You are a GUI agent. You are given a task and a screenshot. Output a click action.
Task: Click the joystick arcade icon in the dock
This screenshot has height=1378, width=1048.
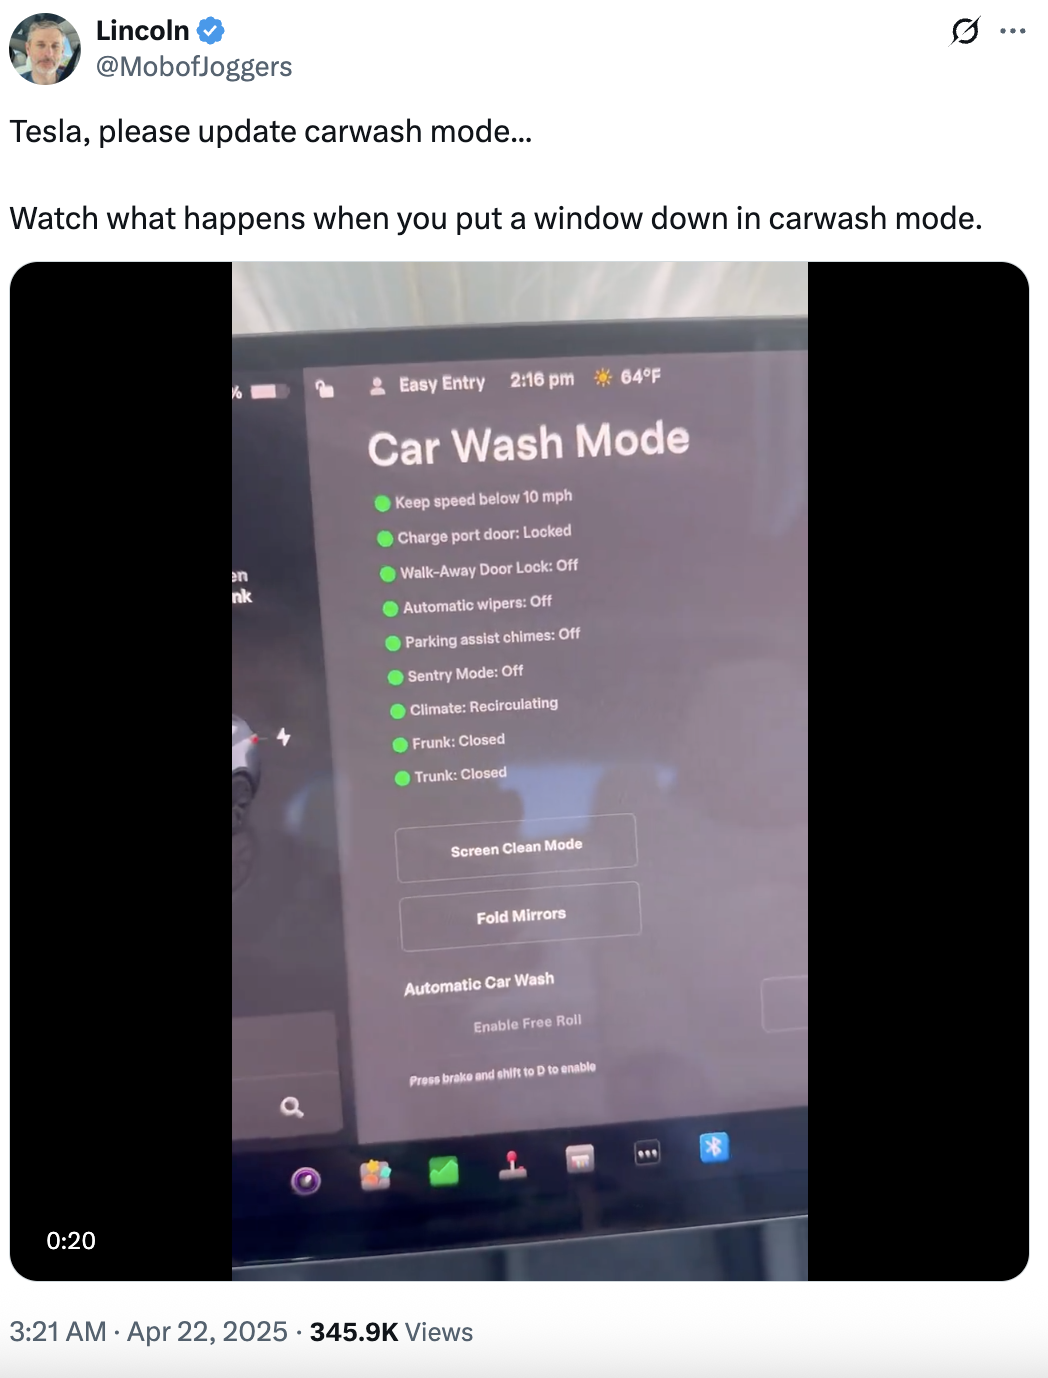[513, 1165]
